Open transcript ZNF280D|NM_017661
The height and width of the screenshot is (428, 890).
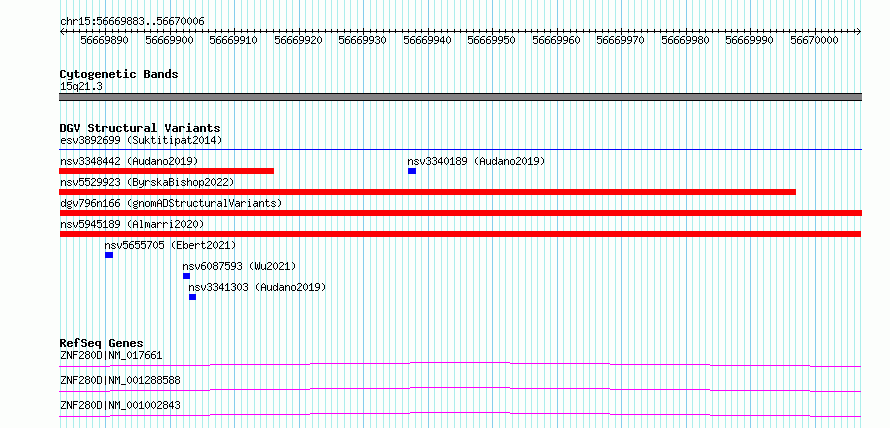click(111, 356)
